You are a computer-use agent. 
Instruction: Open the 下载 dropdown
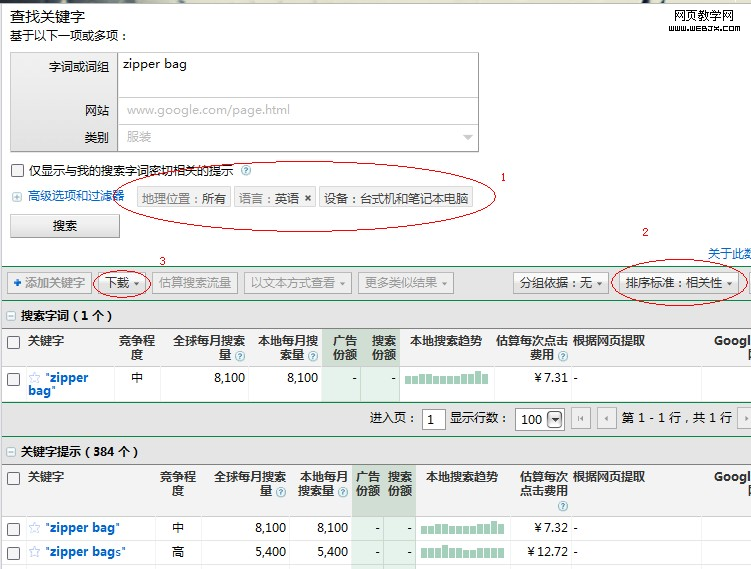tap(123, 283)
